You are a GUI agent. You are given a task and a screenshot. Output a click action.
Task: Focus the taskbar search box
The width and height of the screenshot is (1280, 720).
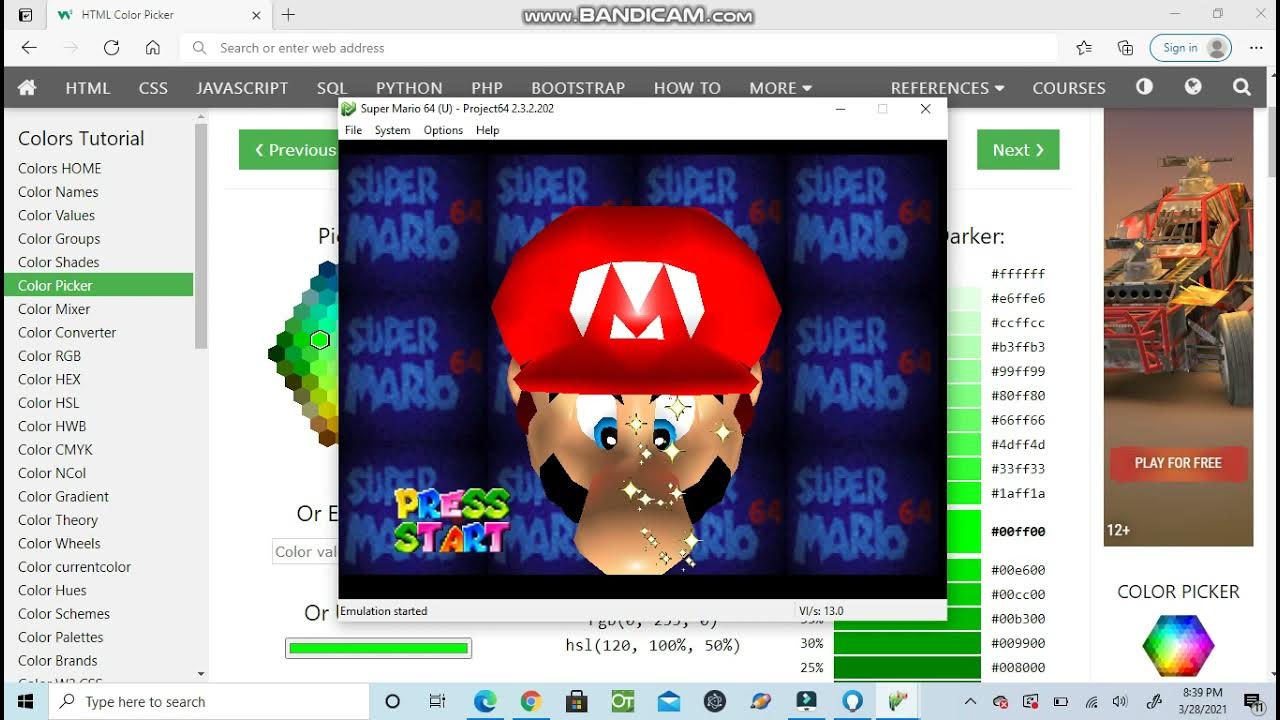[x=208, y=702]
